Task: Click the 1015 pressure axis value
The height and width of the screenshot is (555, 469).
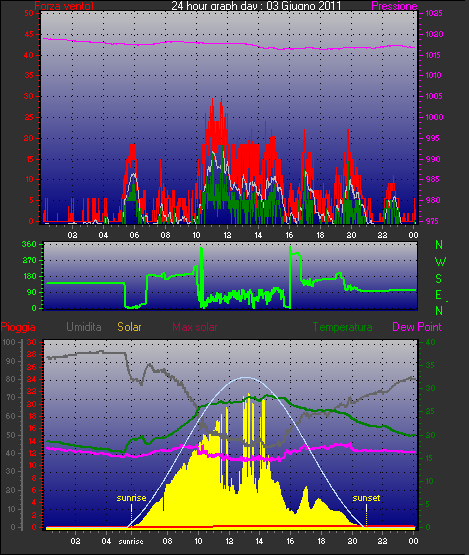Action: pos(433,55)
